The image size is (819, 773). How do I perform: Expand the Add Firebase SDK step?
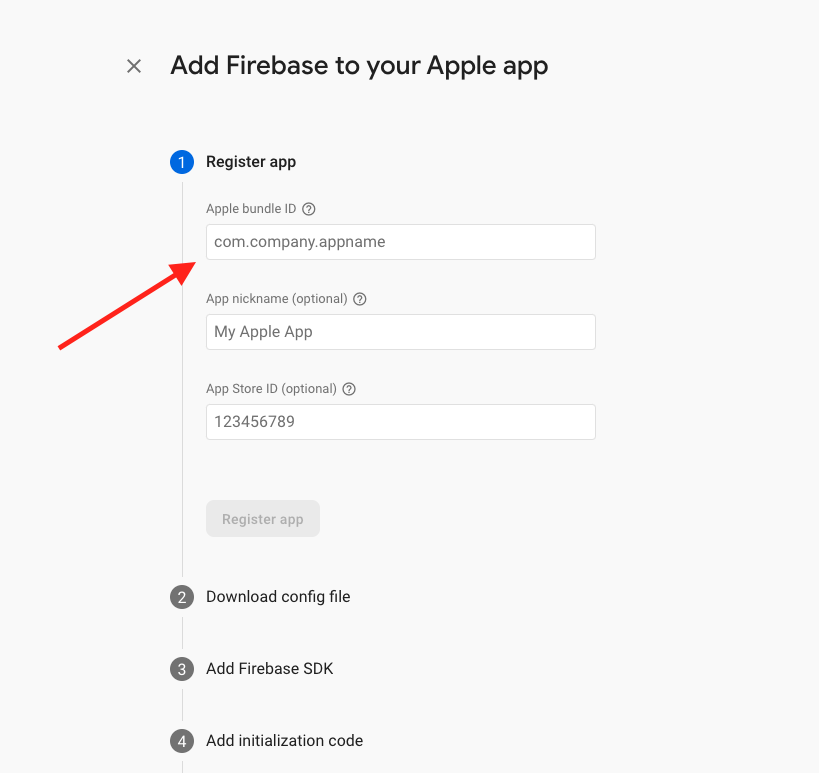pos(269,669)
